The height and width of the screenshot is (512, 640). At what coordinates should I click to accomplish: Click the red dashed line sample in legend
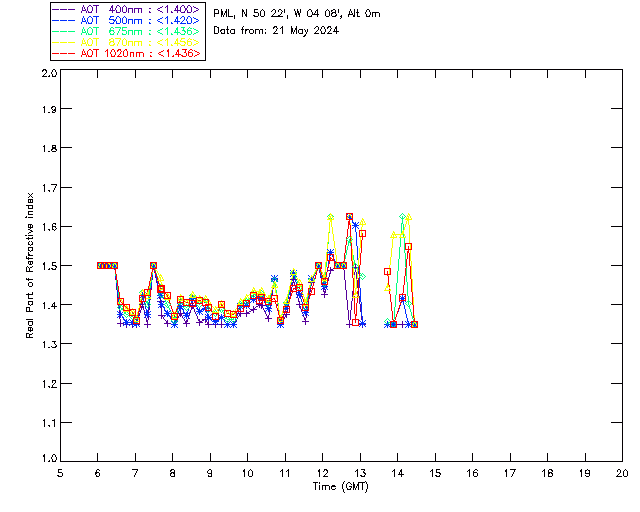(x=64, y=53)
